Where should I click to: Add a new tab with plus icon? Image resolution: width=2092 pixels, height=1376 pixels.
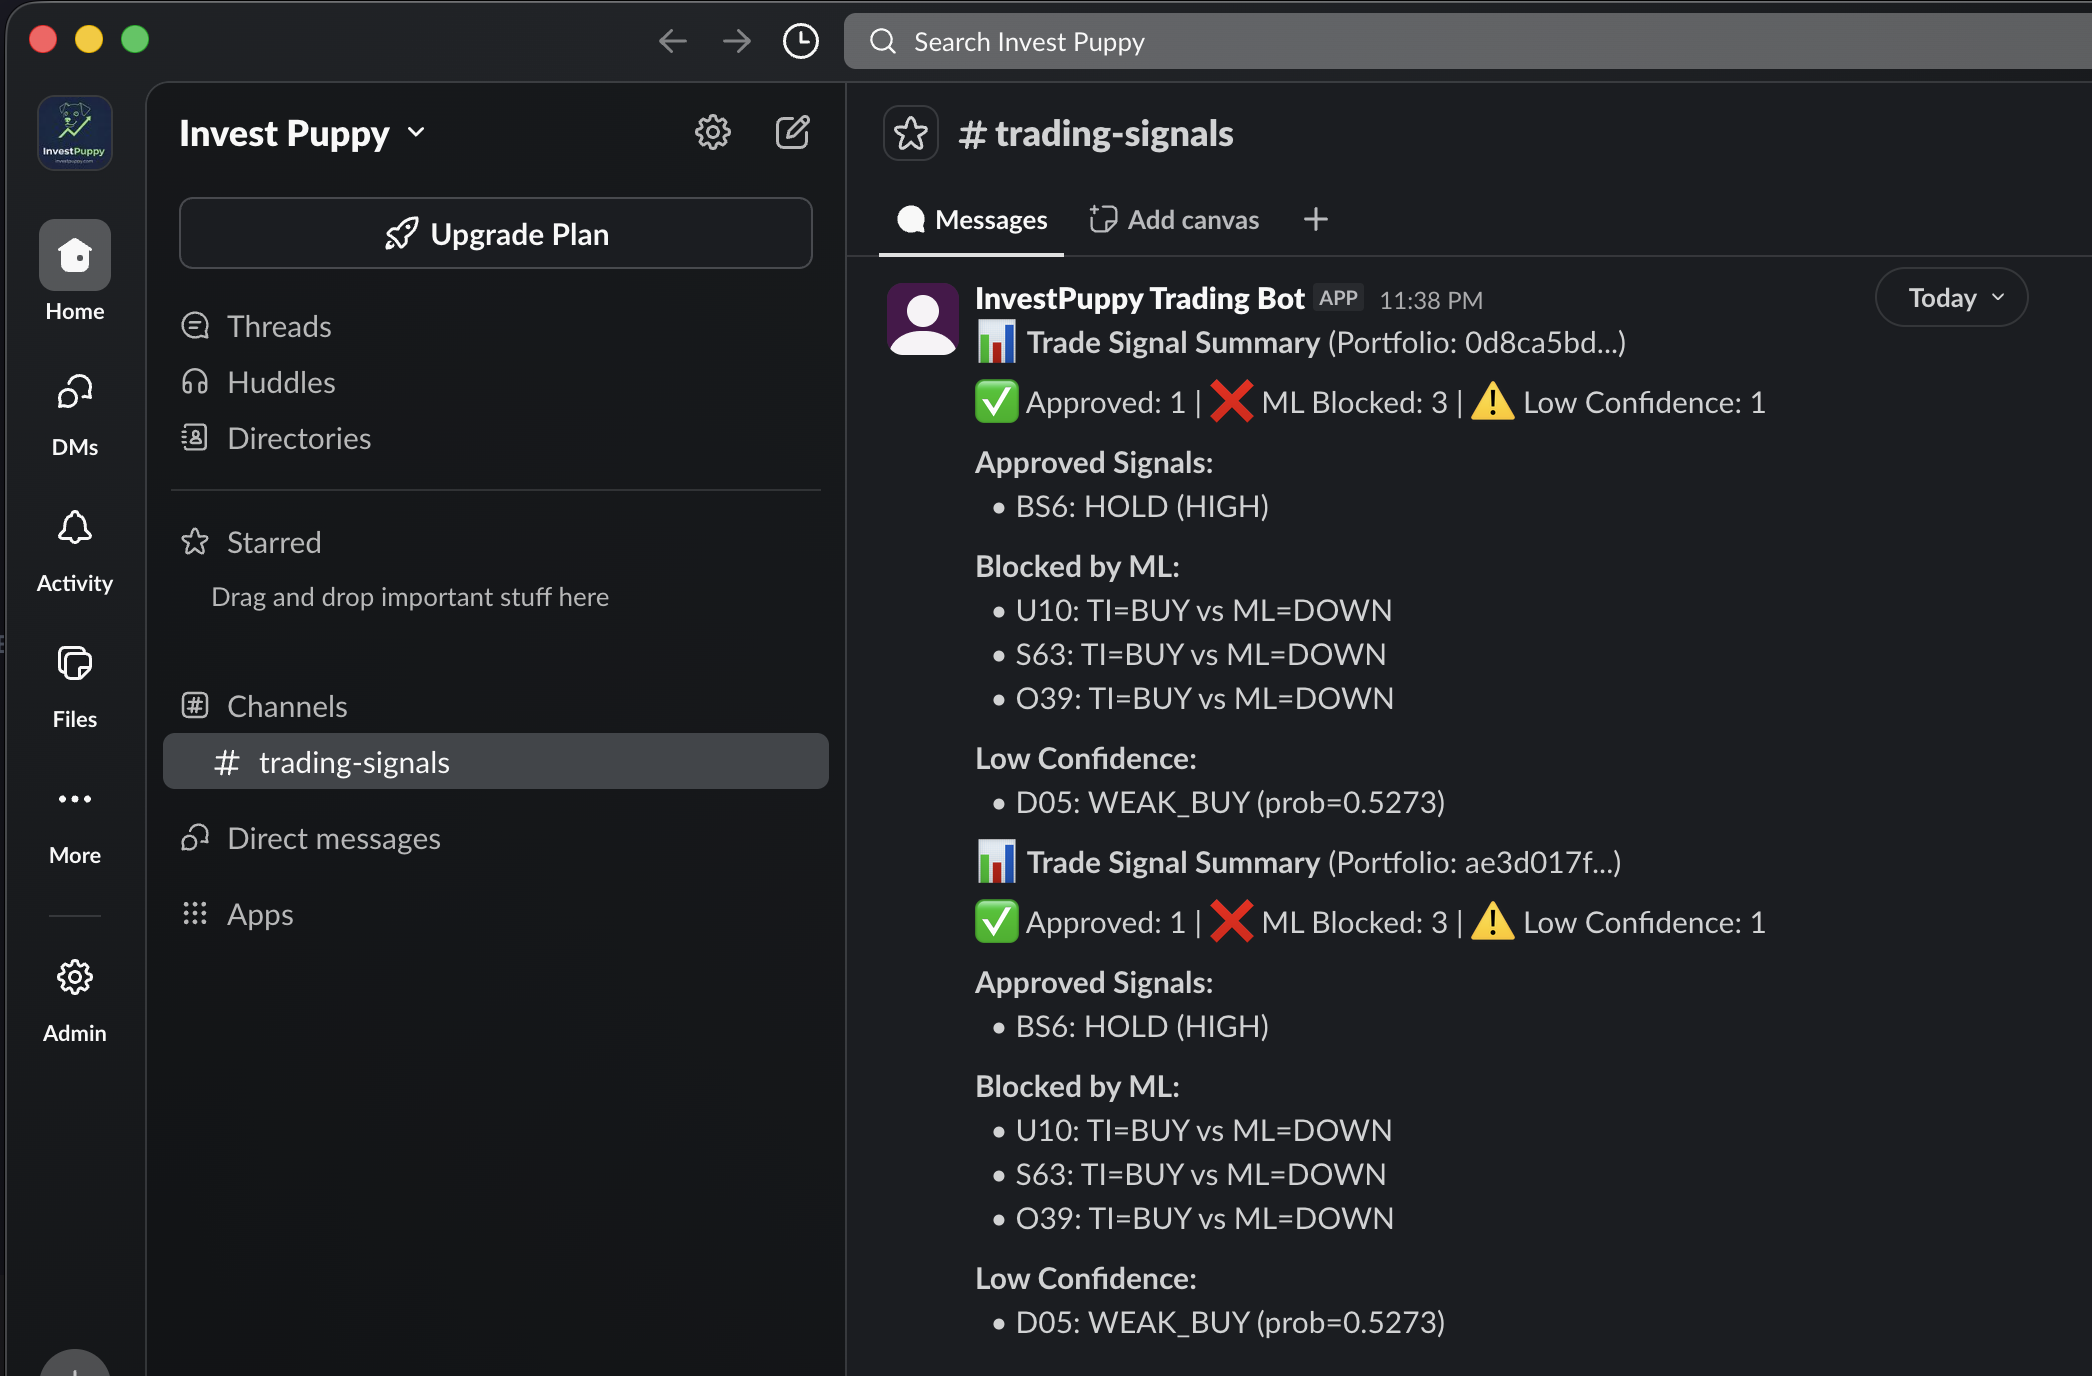point(1316,219)
